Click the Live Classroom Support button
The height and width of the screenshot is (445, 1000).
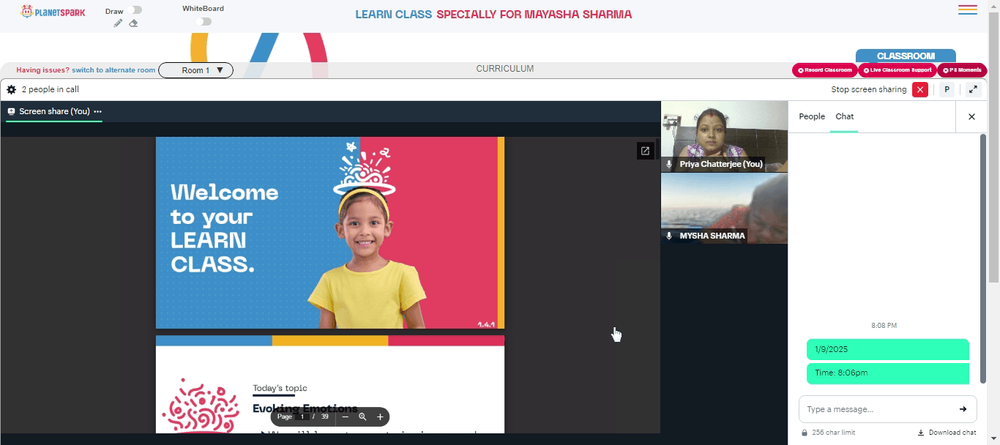[x=897, y=70]
